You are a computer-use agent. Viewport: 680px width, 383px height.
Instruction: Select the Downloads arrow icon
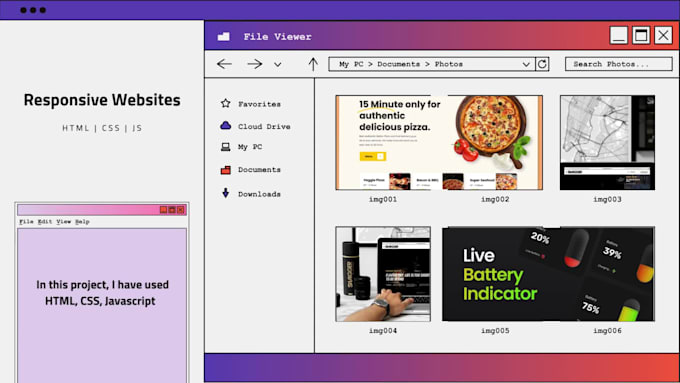(x=226, y=193)
